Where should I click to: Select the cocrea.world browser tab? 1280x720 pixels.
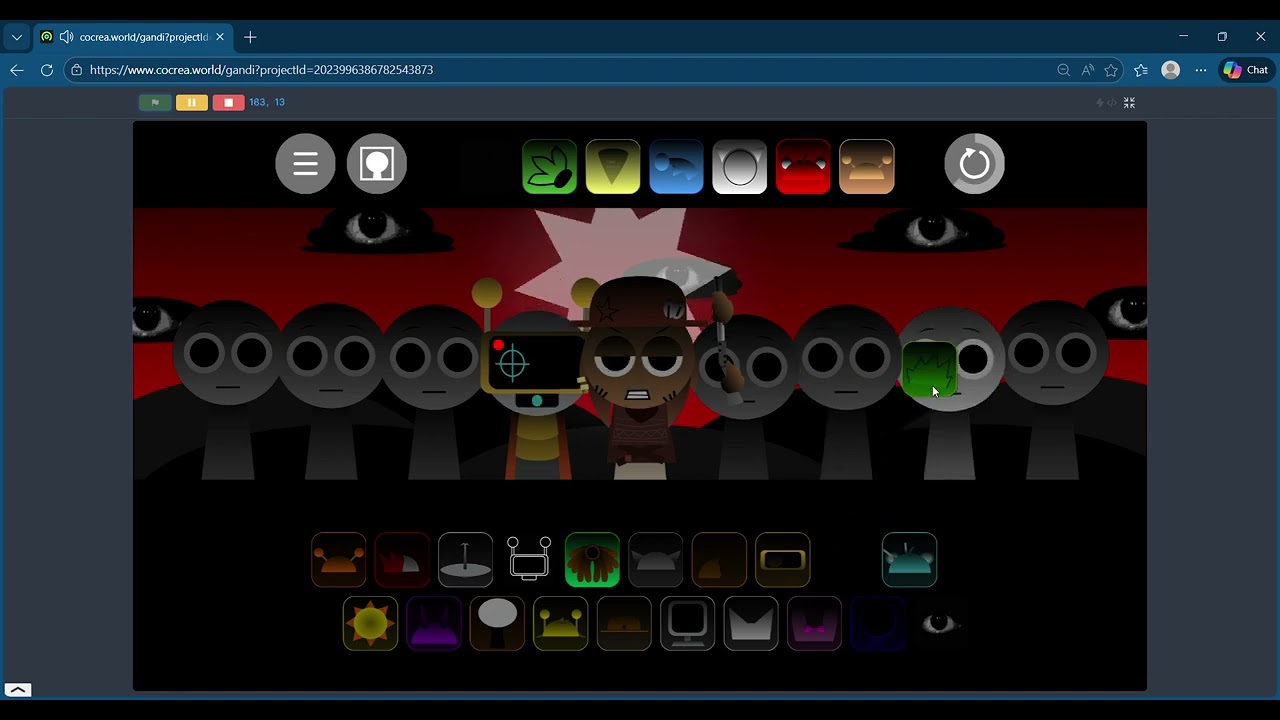[133, 37]
